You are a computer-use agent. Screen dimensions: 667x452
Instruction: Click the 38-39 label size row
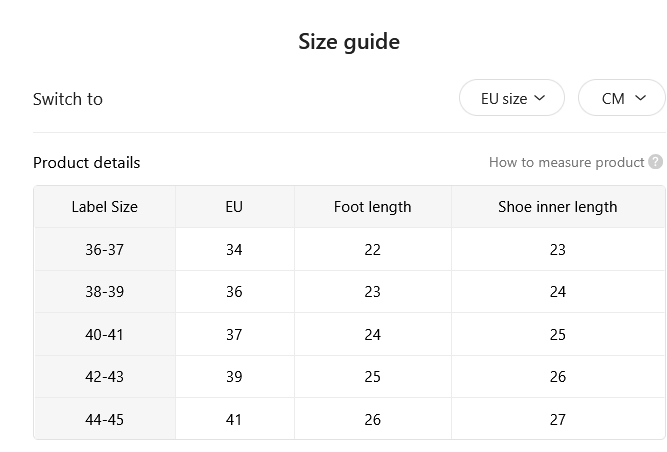click(x=350, y=292)
